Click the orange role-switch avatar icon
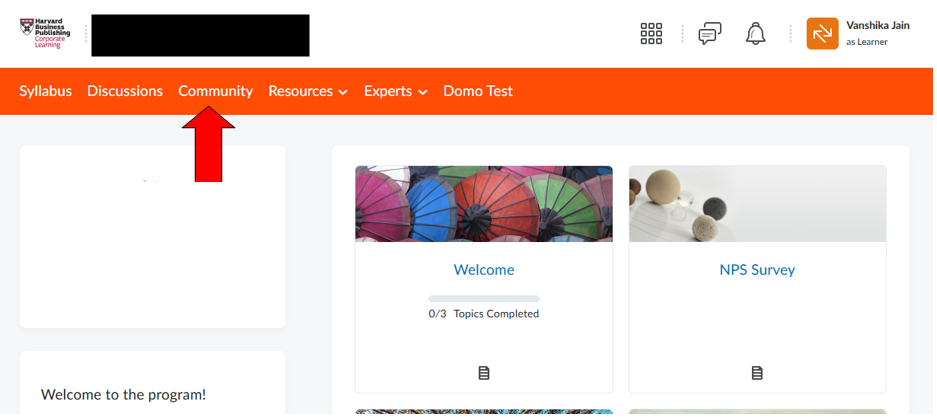 [x=822, y=34]
